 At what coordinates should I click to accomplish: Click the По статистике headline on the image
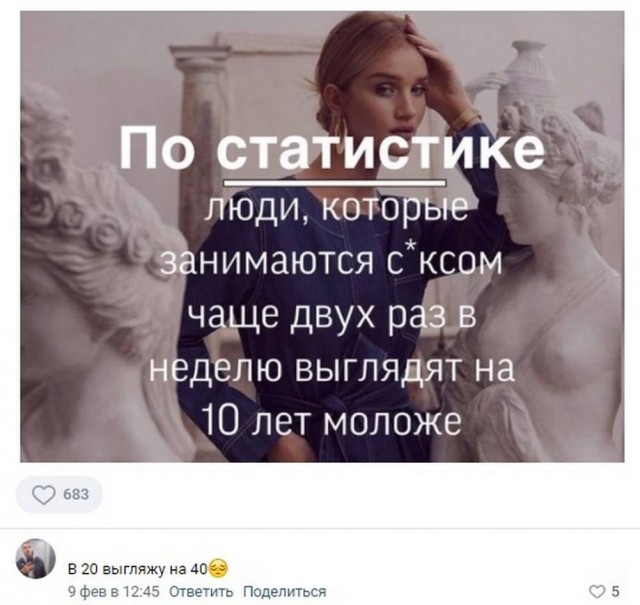331,149
